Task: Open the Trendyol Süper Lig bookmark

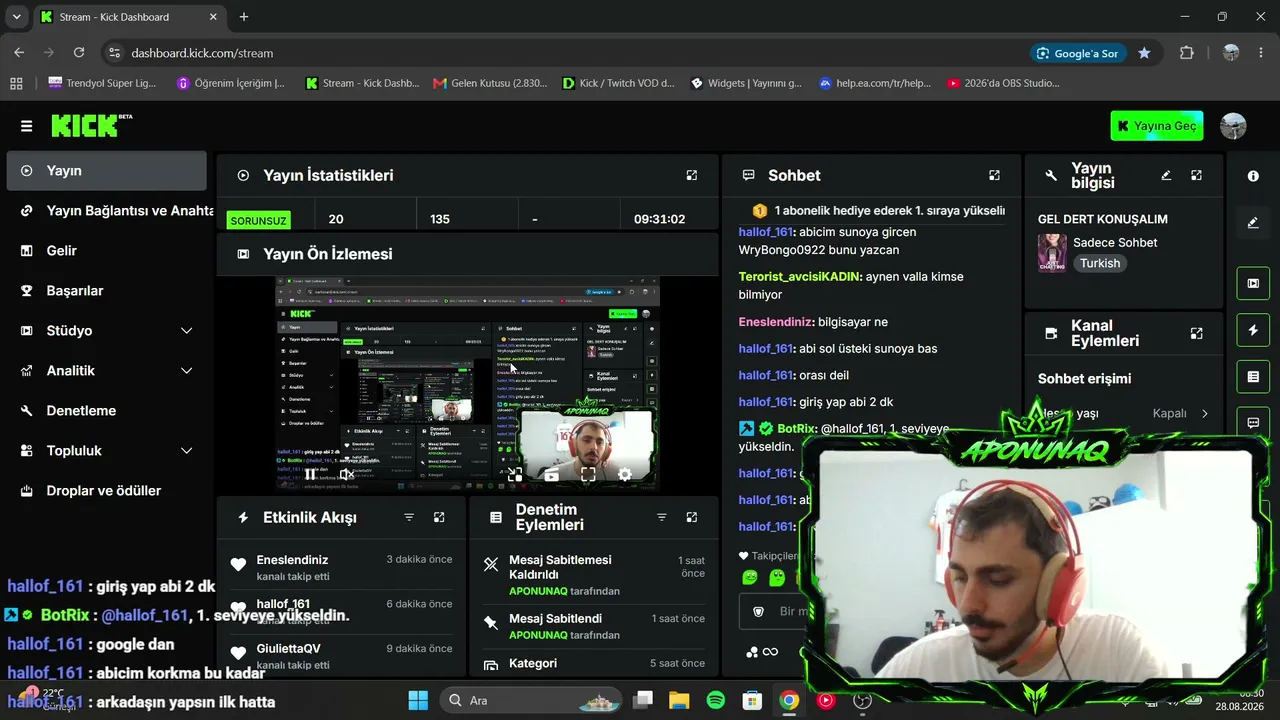Action: coord(102,83)
